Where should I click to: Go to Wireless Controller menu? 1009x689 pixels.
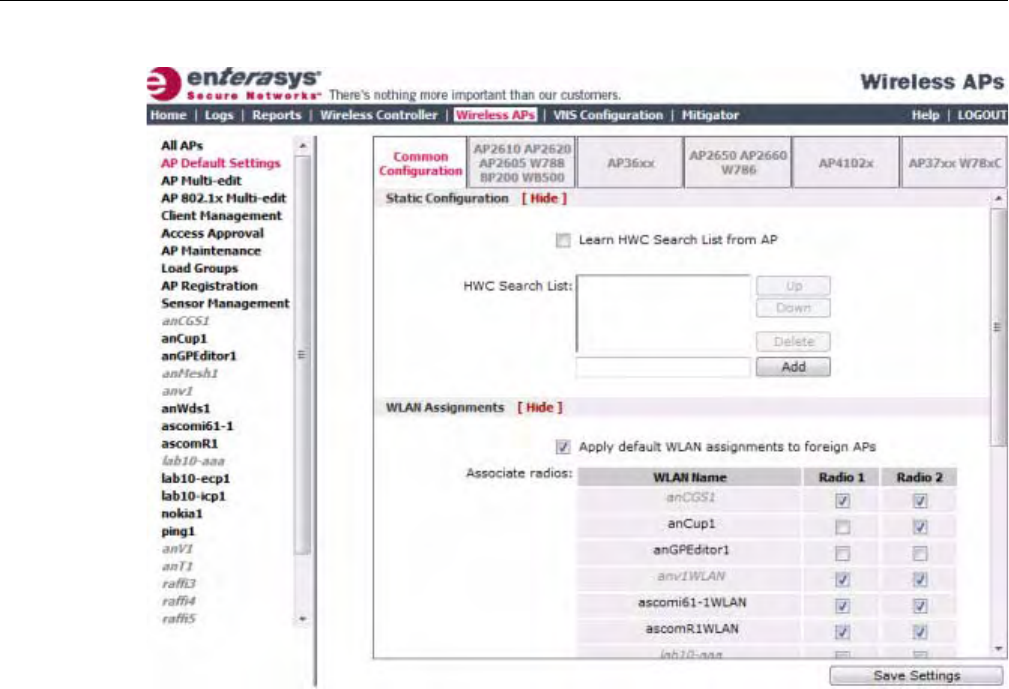pyautogui.click(x=378, y=115)
